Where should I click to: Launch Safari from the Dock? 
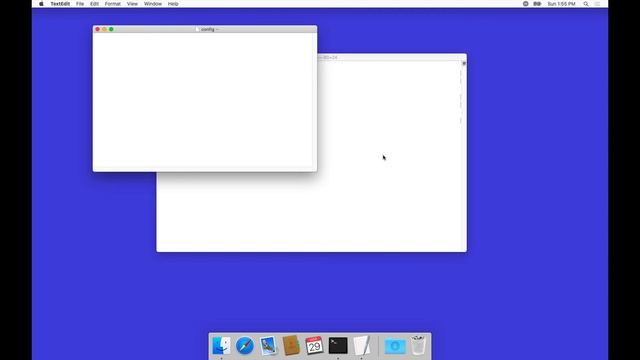pos(244,346)
